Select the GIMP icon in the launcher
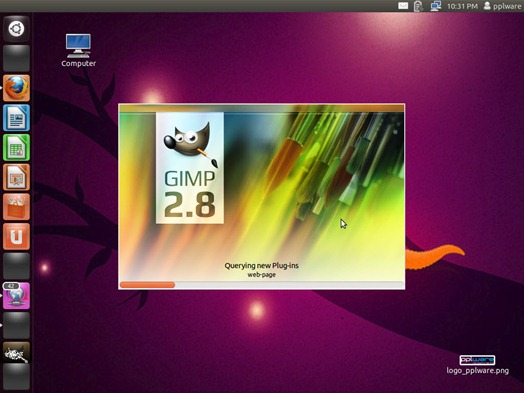524x393 pixels. point(16,353)
